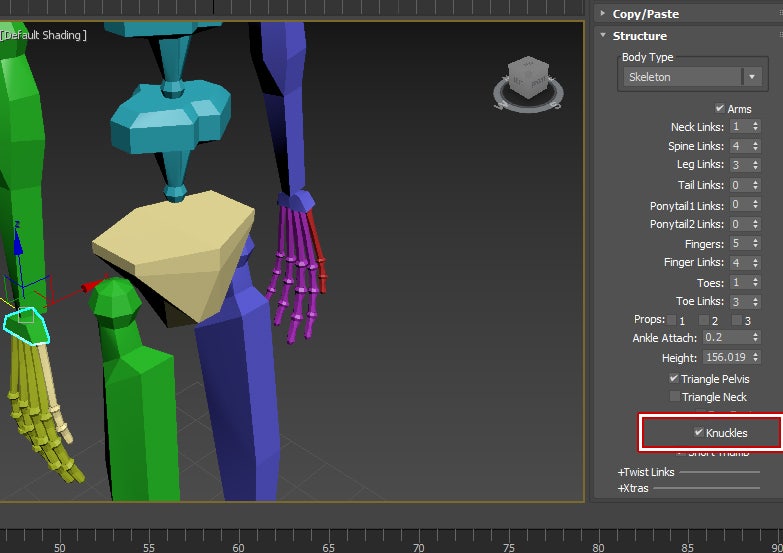Toggle the Knuckles checkbox
The width and height of the screenshot is (783, 553).
tap(699, 433)
